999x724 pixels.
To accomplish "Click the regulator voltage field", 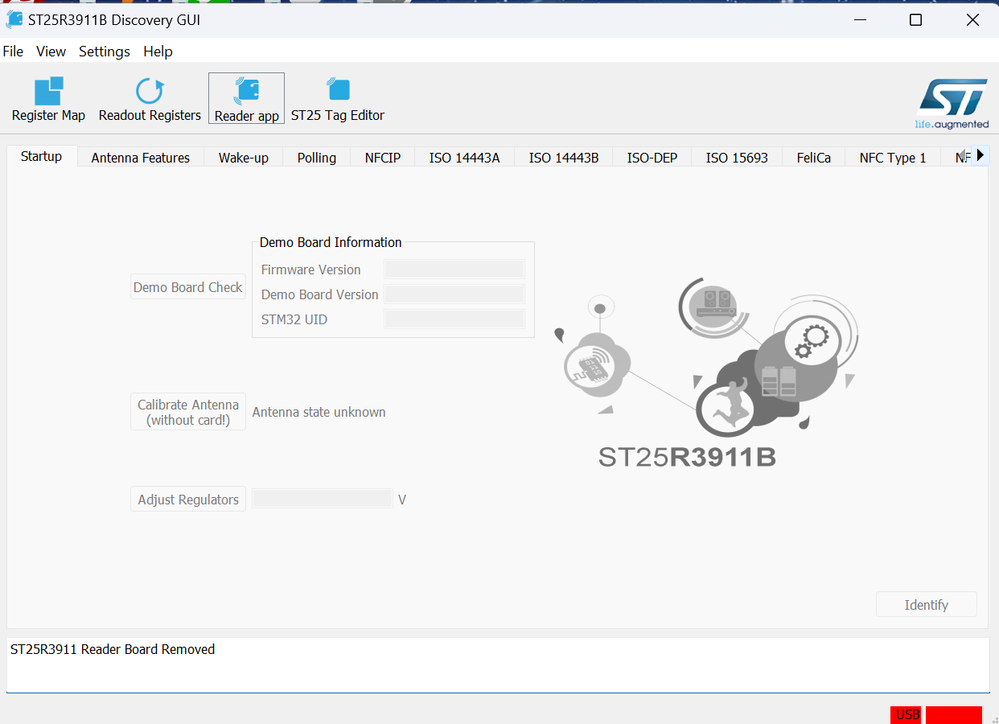I will point(322,498).
